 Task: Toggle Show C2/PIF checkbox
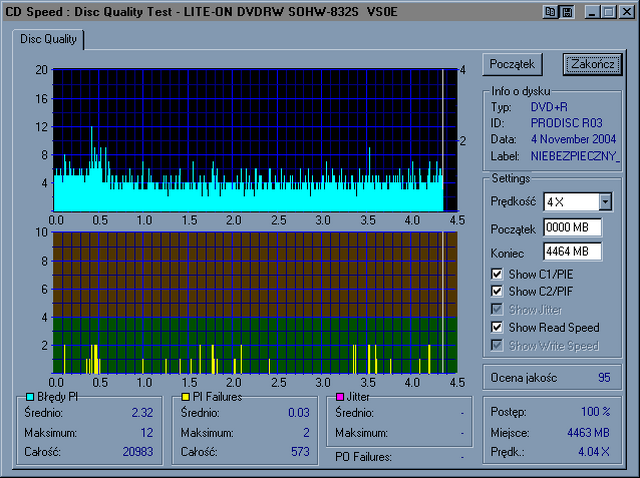[497, 291]
